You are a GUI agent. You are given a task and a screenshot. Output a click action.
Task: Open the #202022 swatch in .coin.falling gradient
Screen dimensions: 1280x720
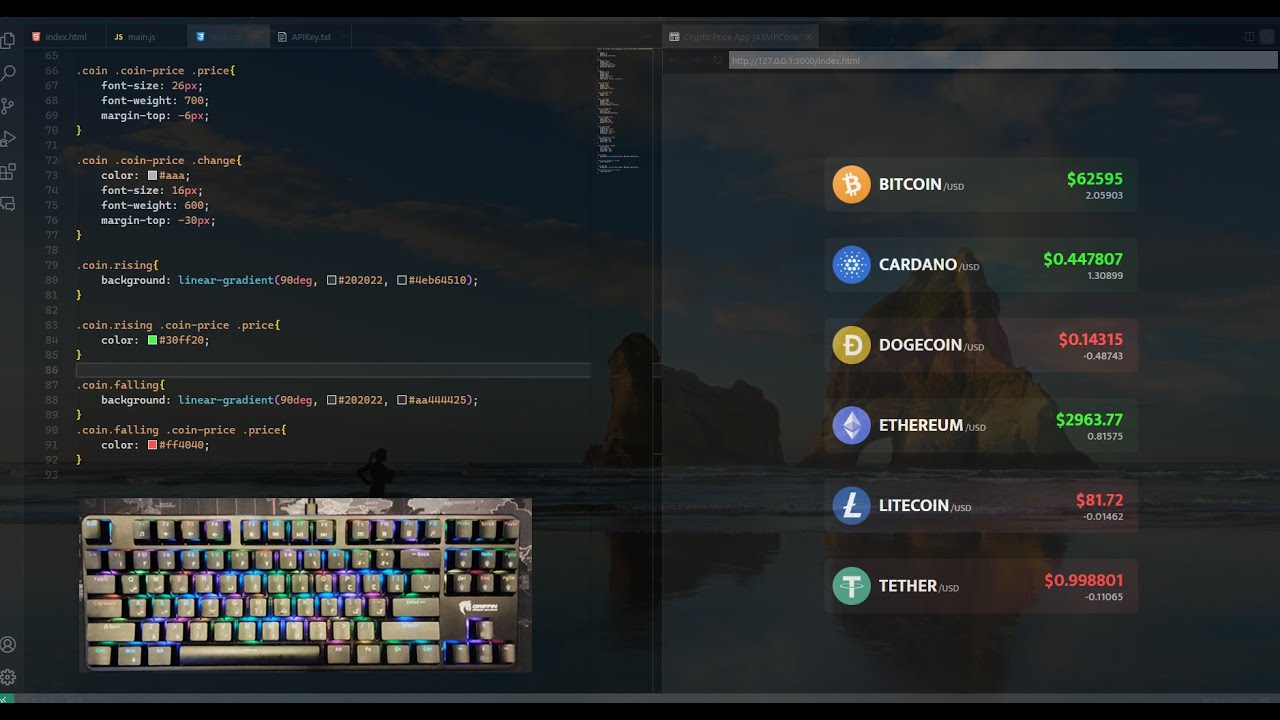(331, 400)
